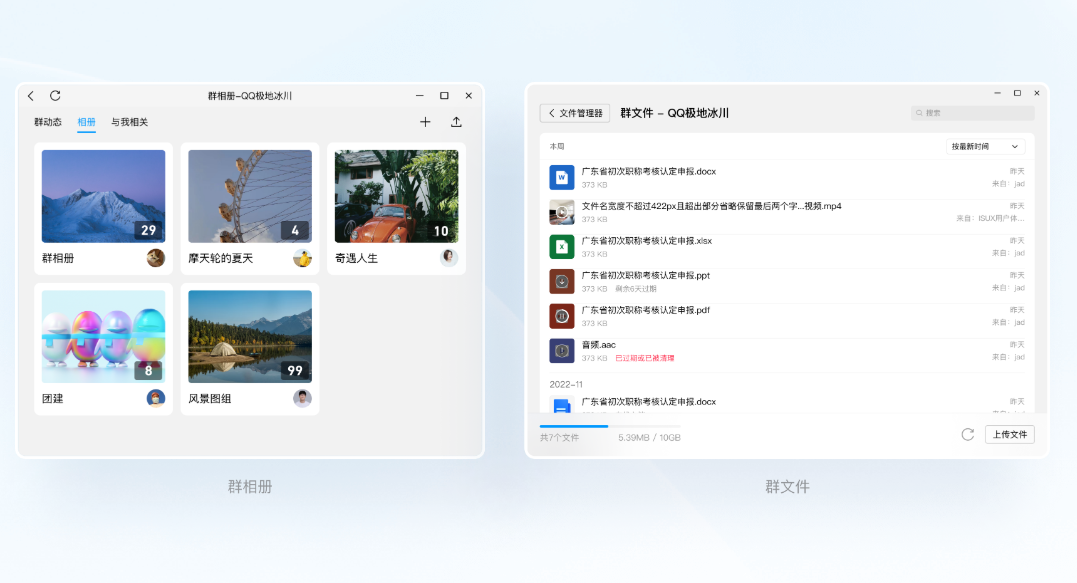Viewport: 1077px width, 583px height.
Task: Click the 已过期或已被清理 status text
Action: pyautogui.click(x=644, y=358)
